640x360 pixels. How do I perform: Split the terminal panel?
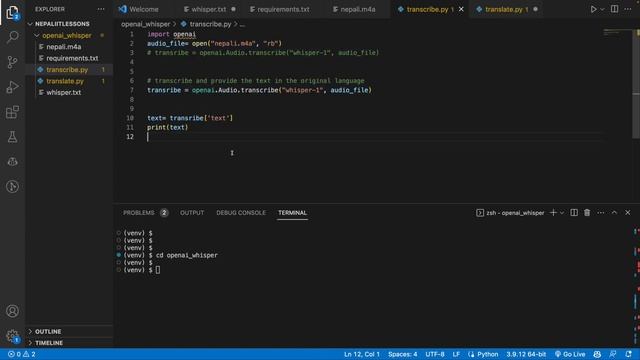[574, 213]
